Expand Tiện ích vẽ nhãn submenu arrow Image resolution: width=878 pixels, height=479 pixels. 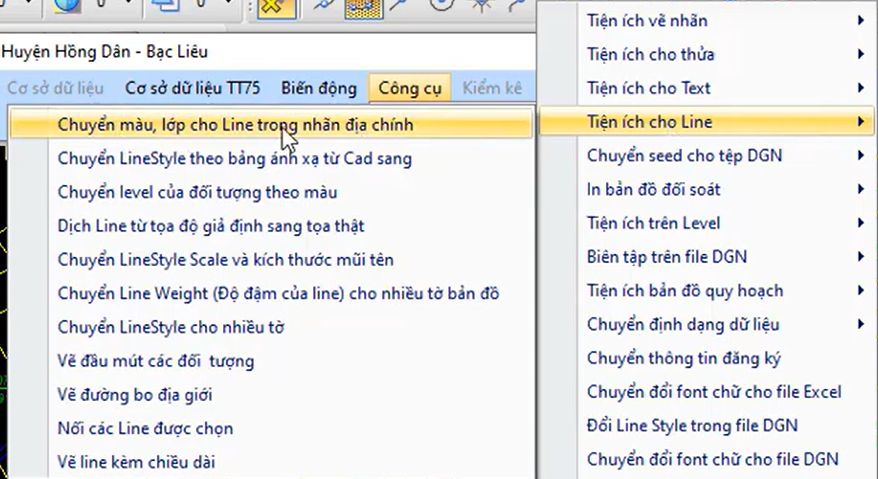coord(861,20)
